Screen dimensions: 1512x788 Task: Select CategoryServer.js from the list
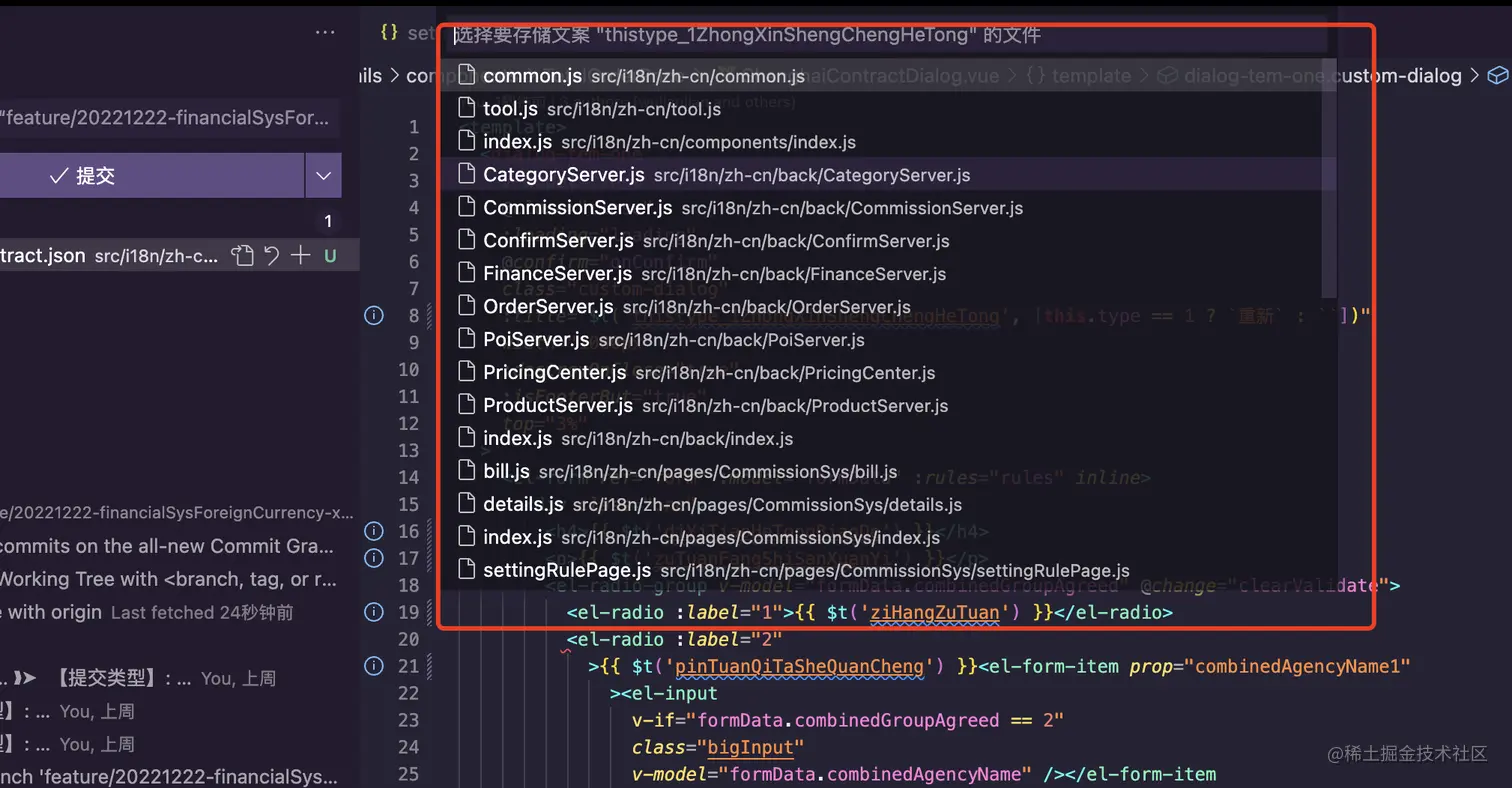pyautogui.click(x=888, y=175)
